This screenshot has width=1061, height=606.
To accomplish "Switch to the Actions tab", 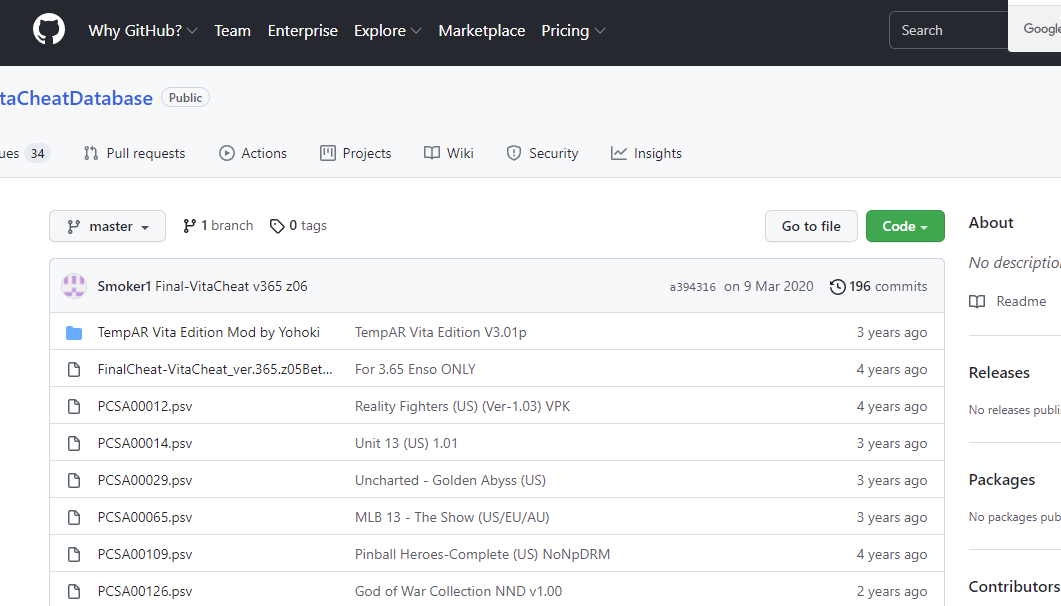I will (253, 153).
